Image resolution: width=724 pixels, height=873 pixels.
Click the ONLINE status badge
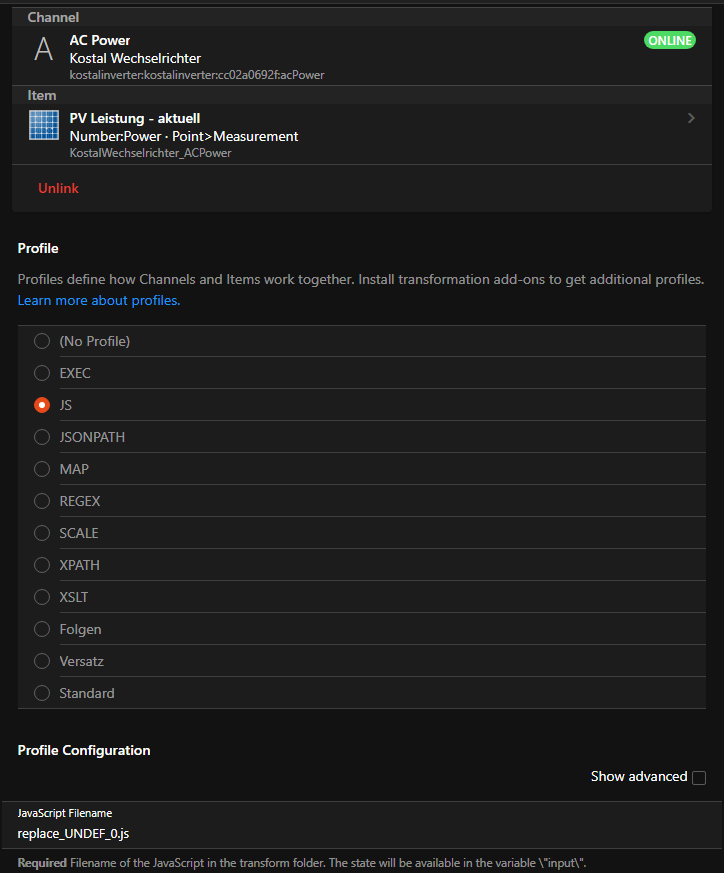(x=670, y=40)
